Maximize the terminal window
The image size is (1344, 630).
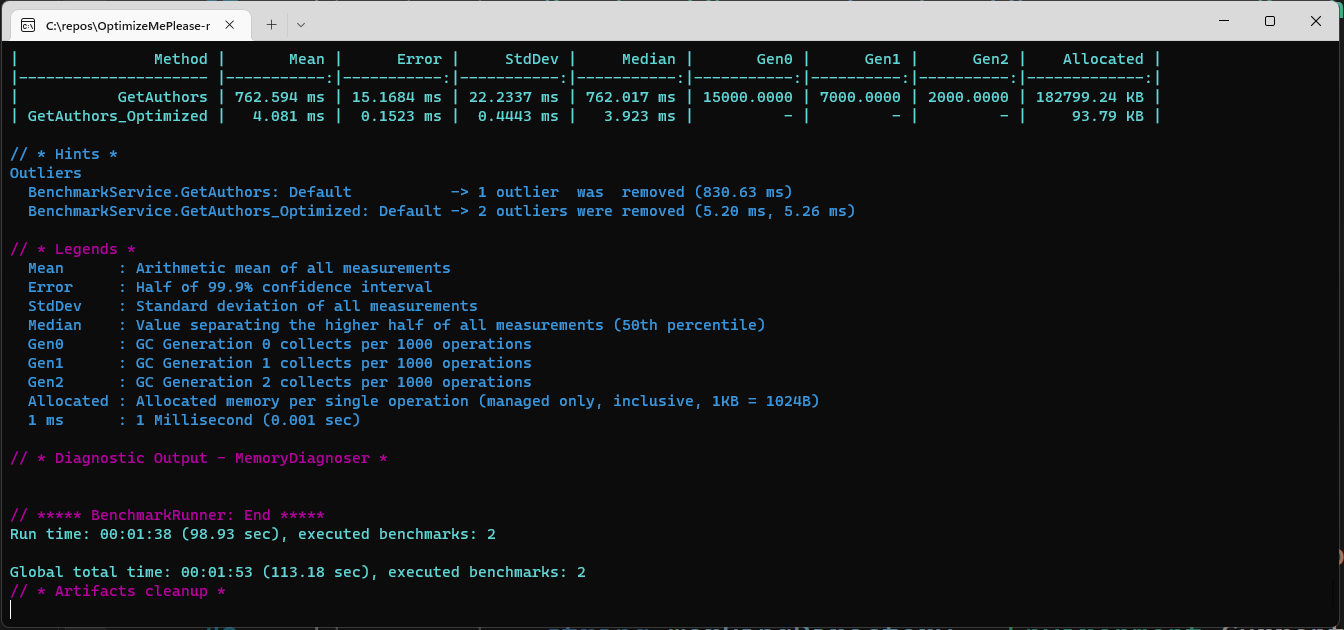pyautogui.click(x=1270, y=21)
